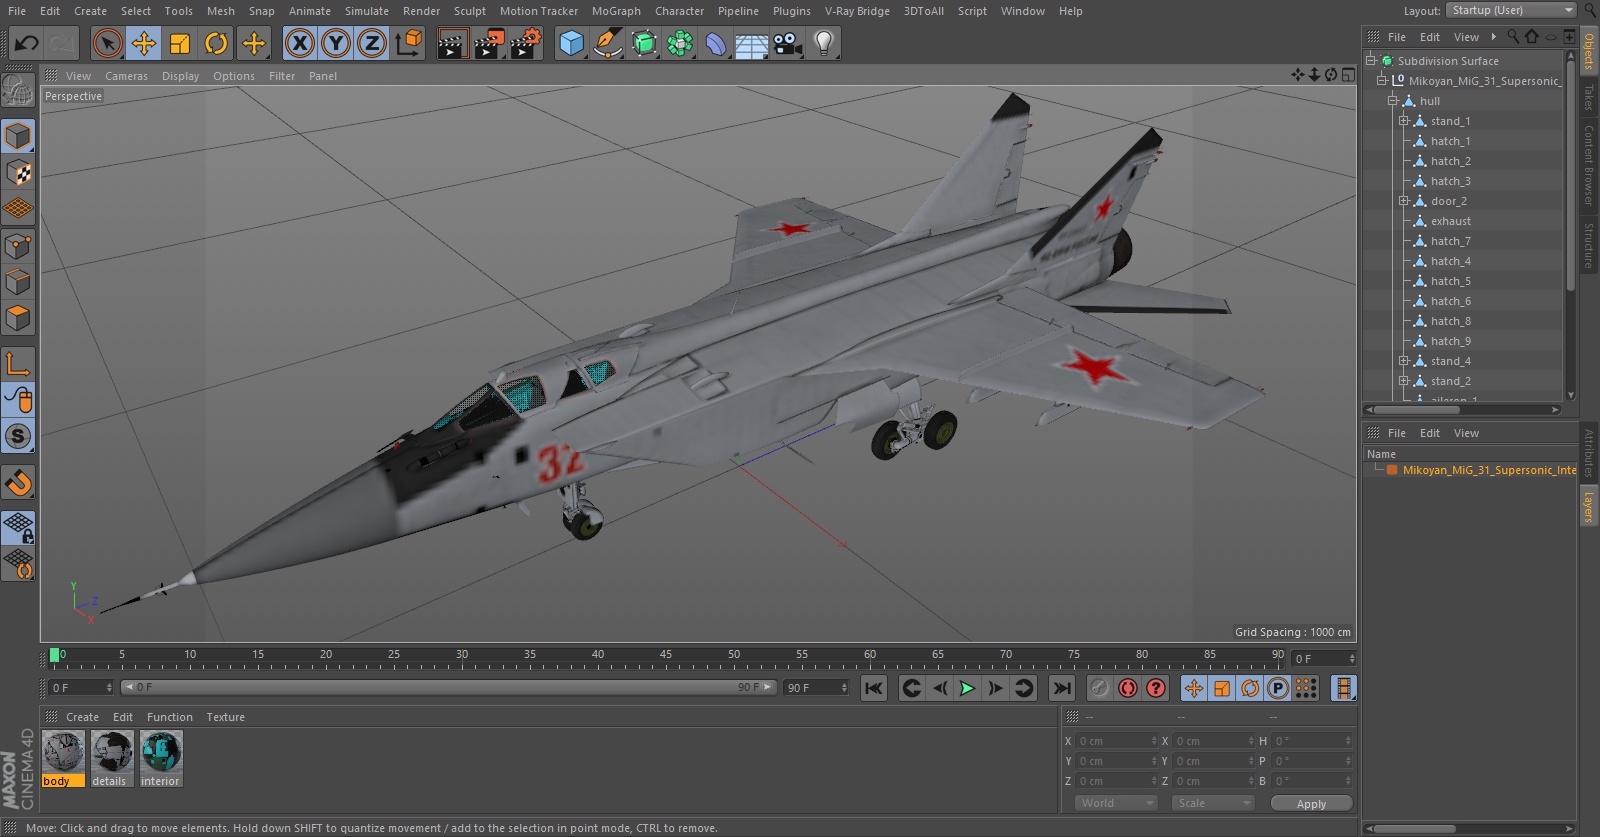Image resolution: width=1600 pixels, height=837 pixels.
Task: Click the Tweak mouse icon
Action: [x=18, y=400]
